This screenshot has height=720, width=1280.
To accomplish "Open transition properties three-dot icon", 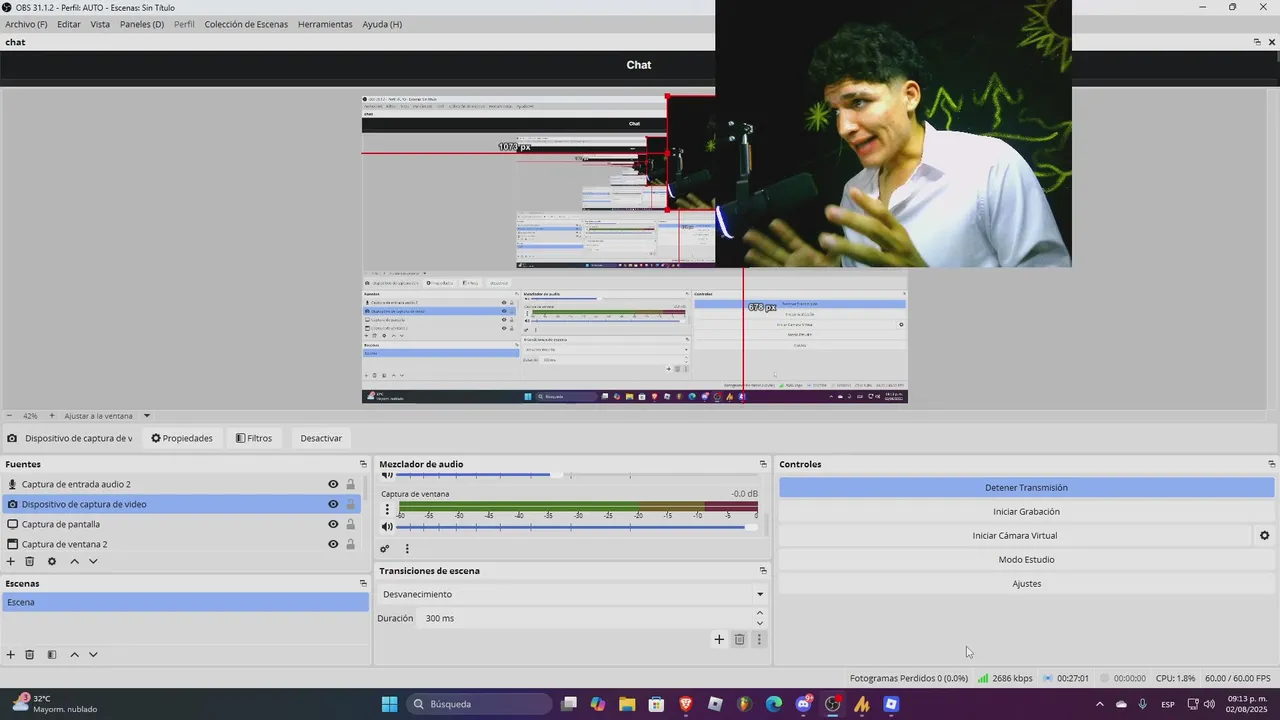I will point(759,640).
